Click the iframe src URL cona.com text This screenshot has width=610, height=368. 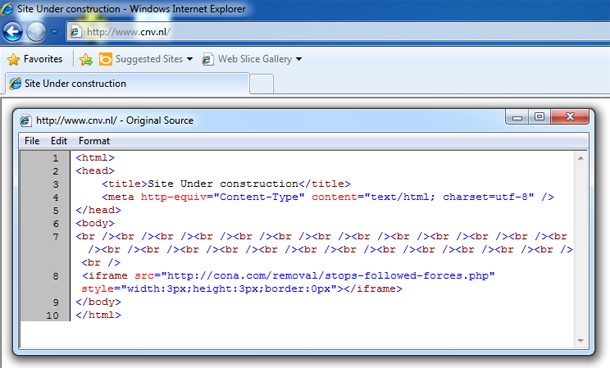coord(328,276)
